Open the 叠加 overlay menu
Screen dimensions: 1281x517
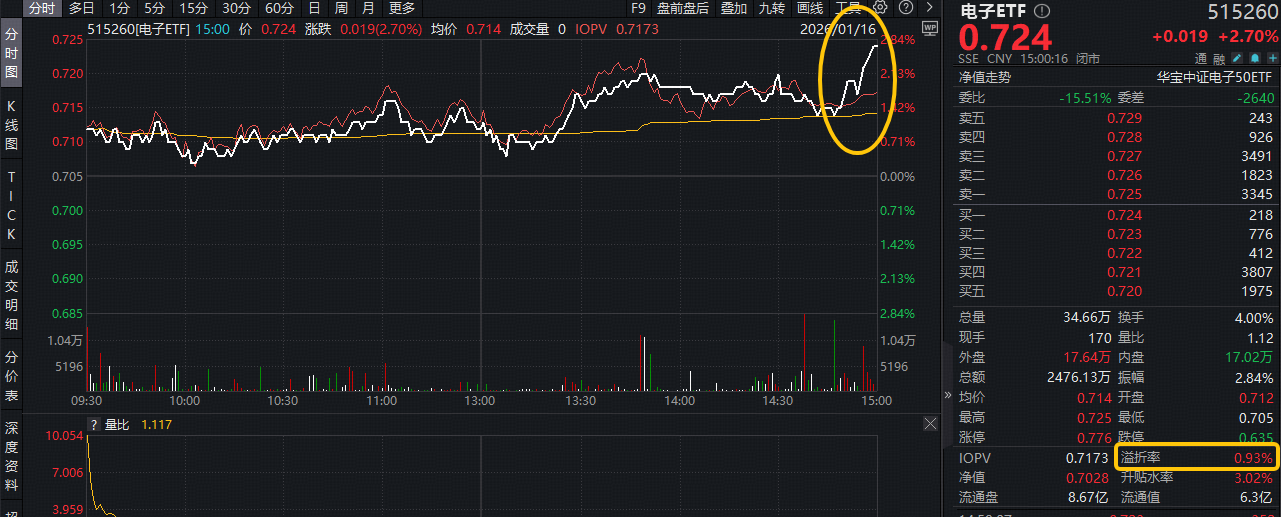tap(733, 8)
